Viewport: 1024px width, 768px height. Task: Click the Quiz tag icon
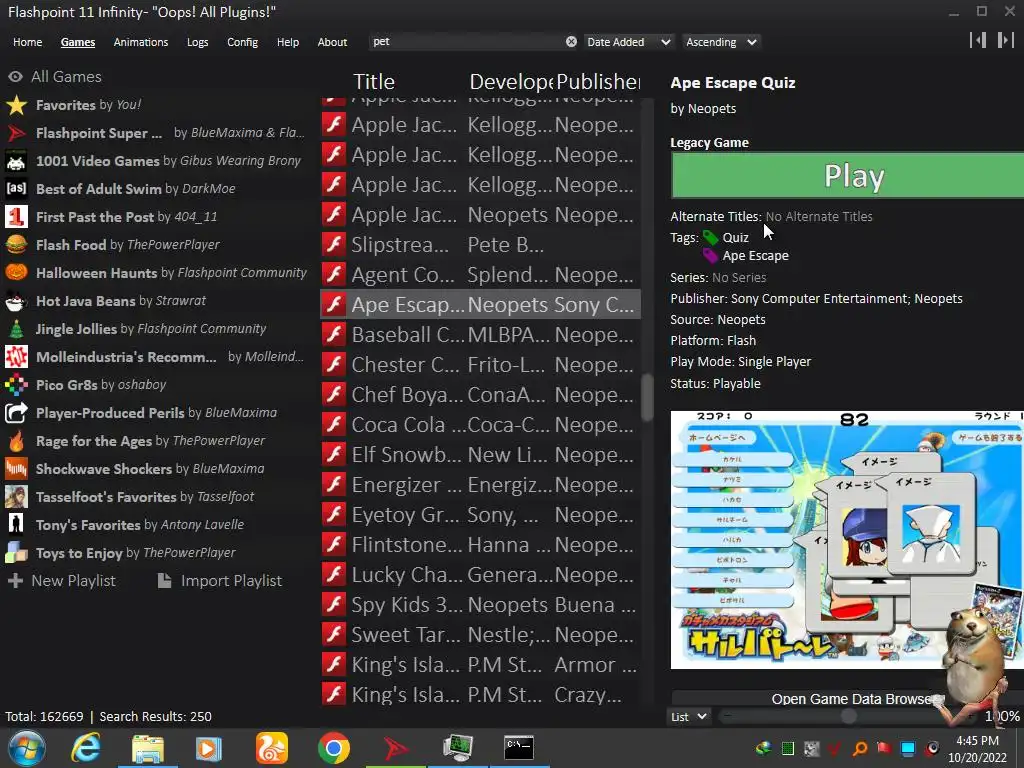pos(710,238)
